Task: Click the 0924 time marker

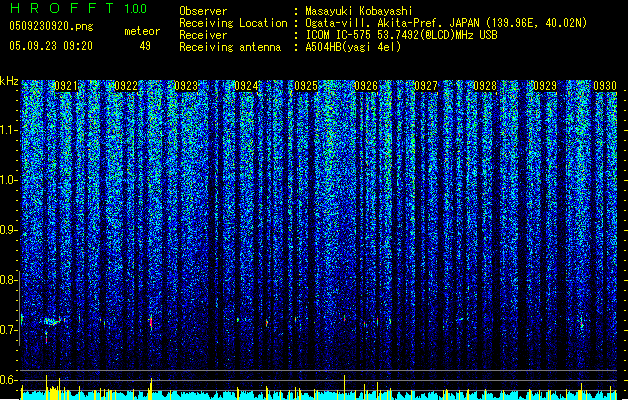Action: [x=246, y=86]
